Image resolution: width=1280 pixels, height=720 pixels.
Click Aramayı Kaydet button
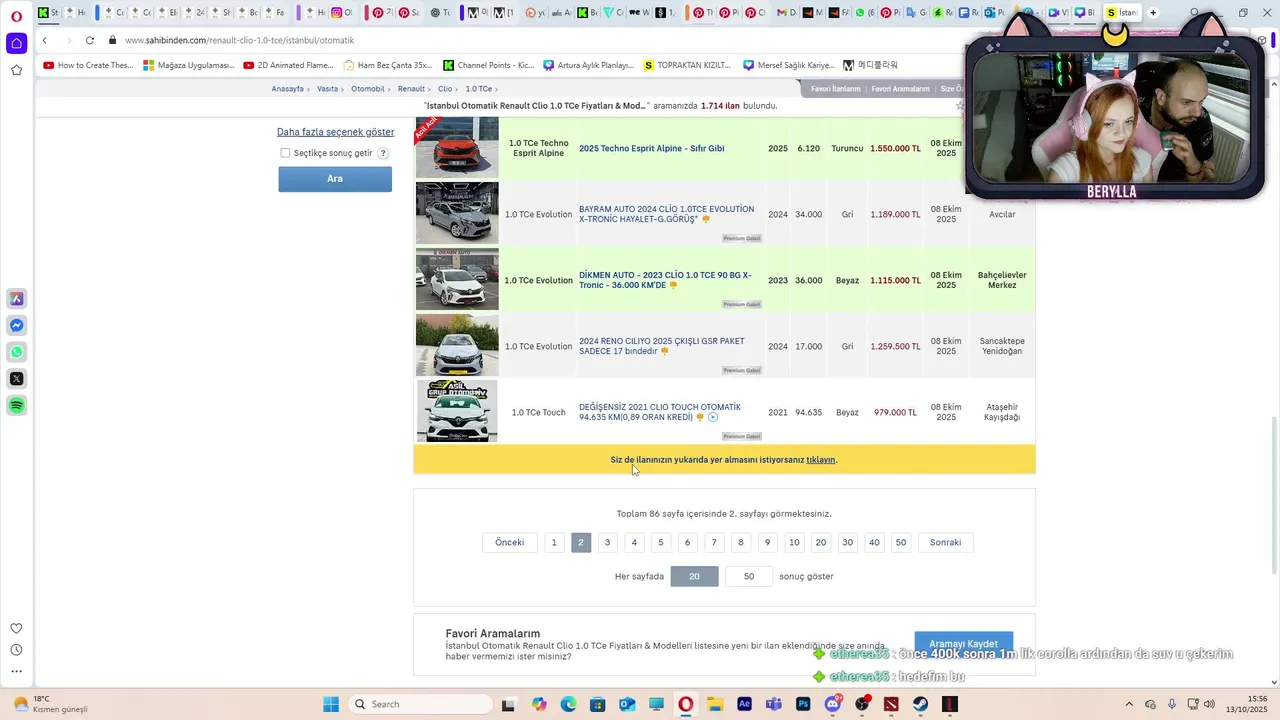[963, 644]
